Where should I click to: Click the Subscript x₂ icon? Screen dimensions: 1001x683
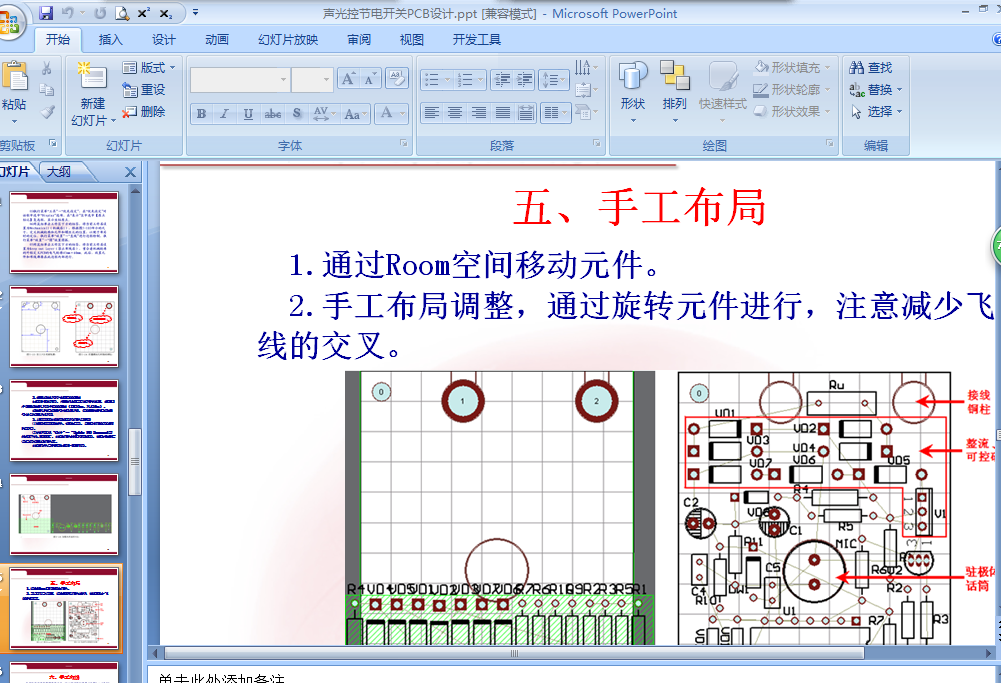coord(166,13)
